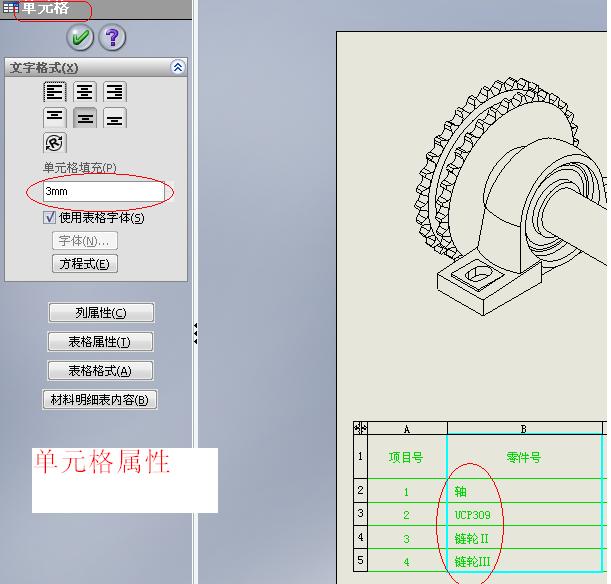
Task: Select top vertical alignment icon
Action: pyautogui.click(x=54, y=118)
